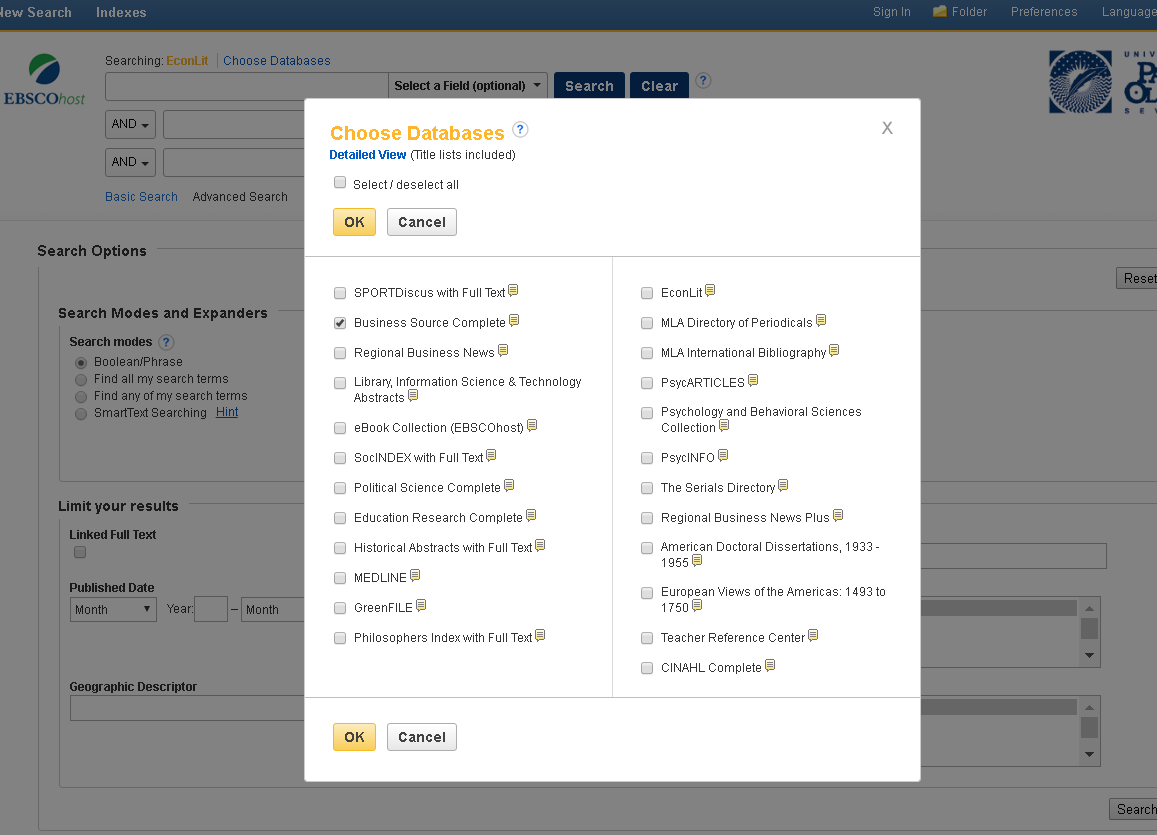
Task: Open the info note icon beside SocINDEX with Full Text
Action: coord(491,456)
